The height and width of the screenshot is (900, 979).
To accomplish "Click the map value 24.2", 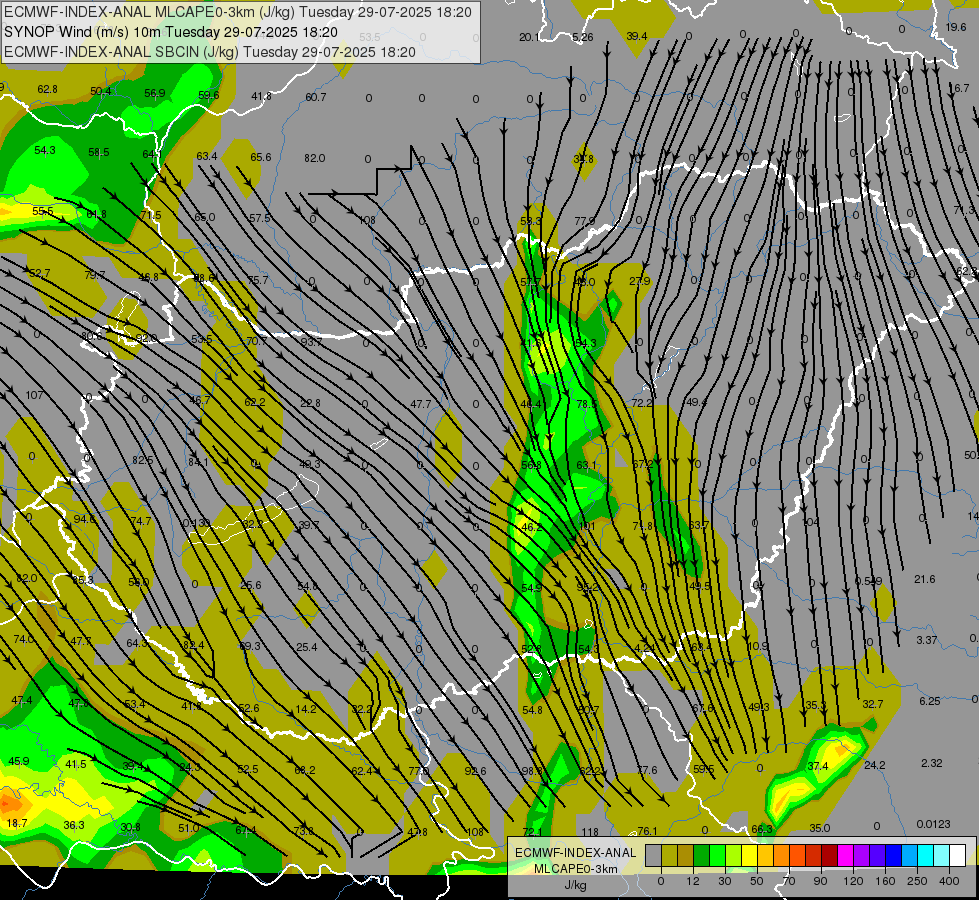I will coord(875,764).
